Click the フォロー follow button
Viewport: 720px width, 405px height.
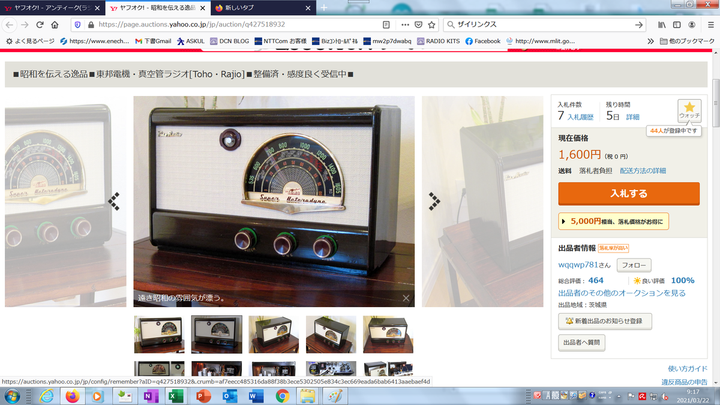click(x=634, y=265)
